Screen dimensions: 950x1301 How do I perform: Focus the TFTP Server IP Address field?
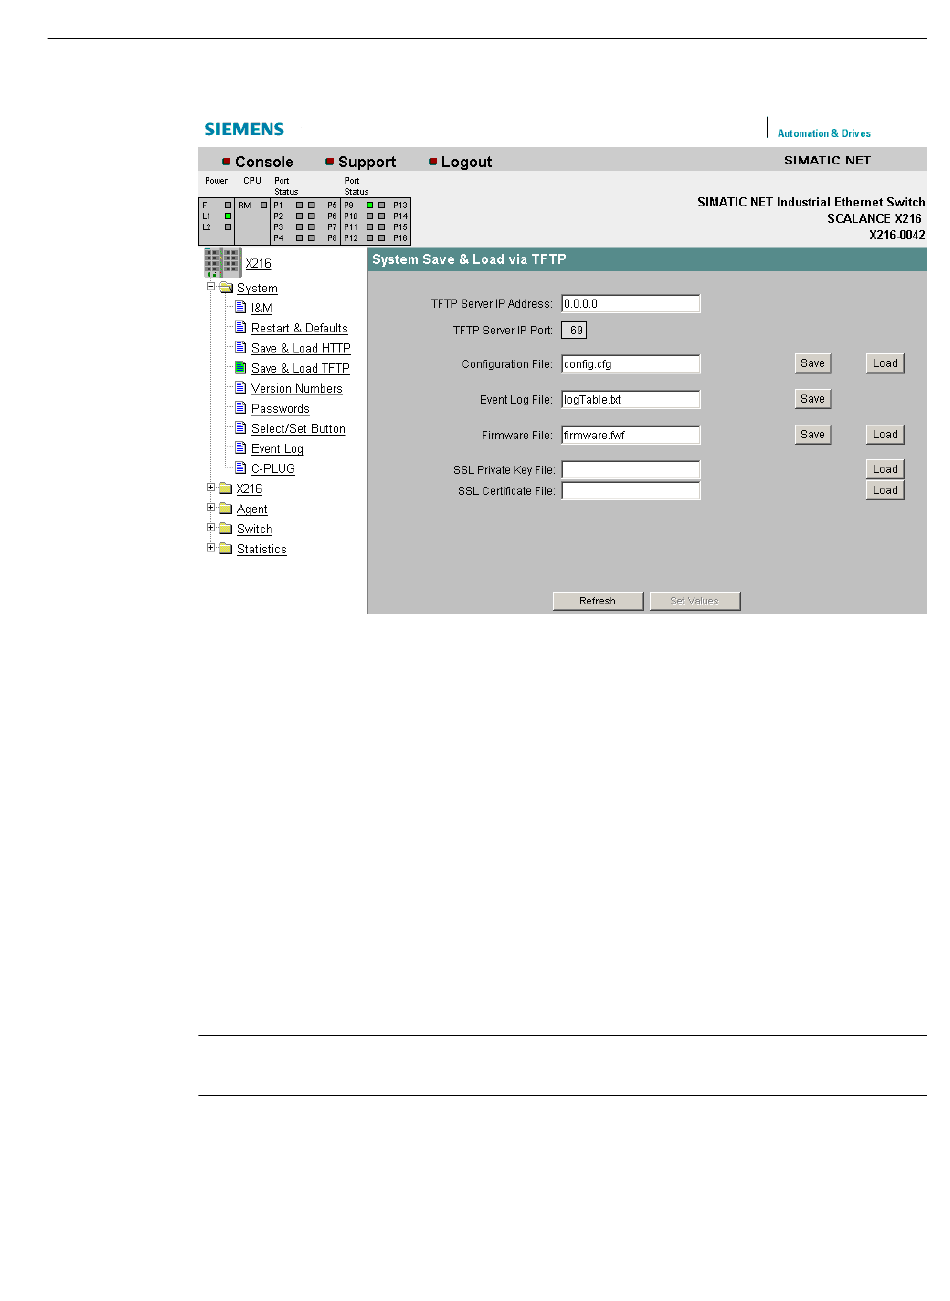[x=631, y=304]
